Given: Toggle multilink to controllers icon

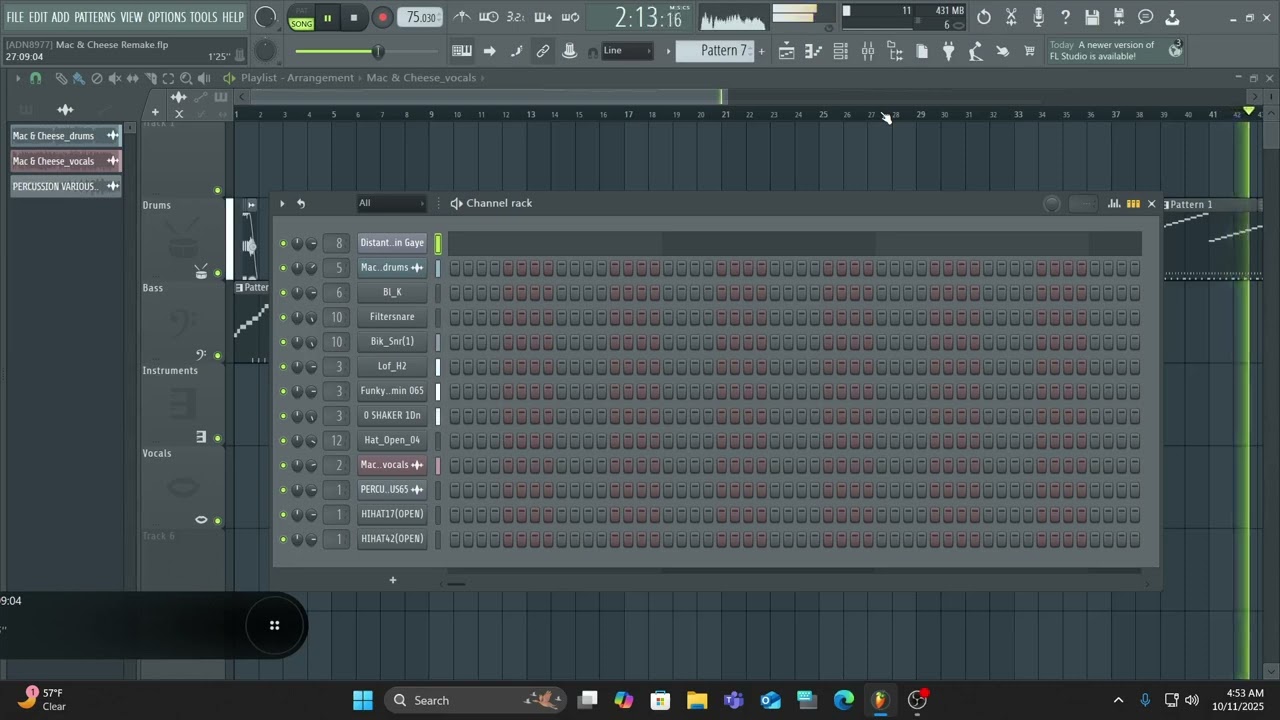Looking at the screenshot, I should pyautogui.click(x=543, y=51).
